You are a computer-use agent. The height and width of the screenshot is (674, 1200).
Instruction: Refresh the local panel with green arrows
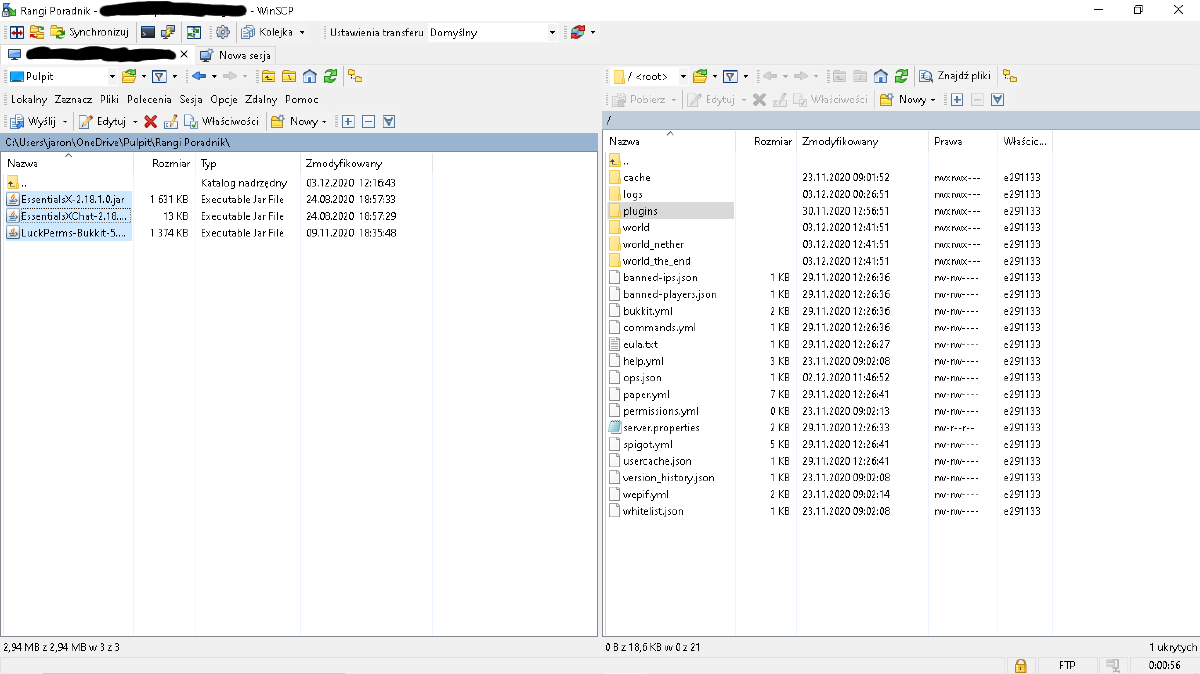coord(330,76)
